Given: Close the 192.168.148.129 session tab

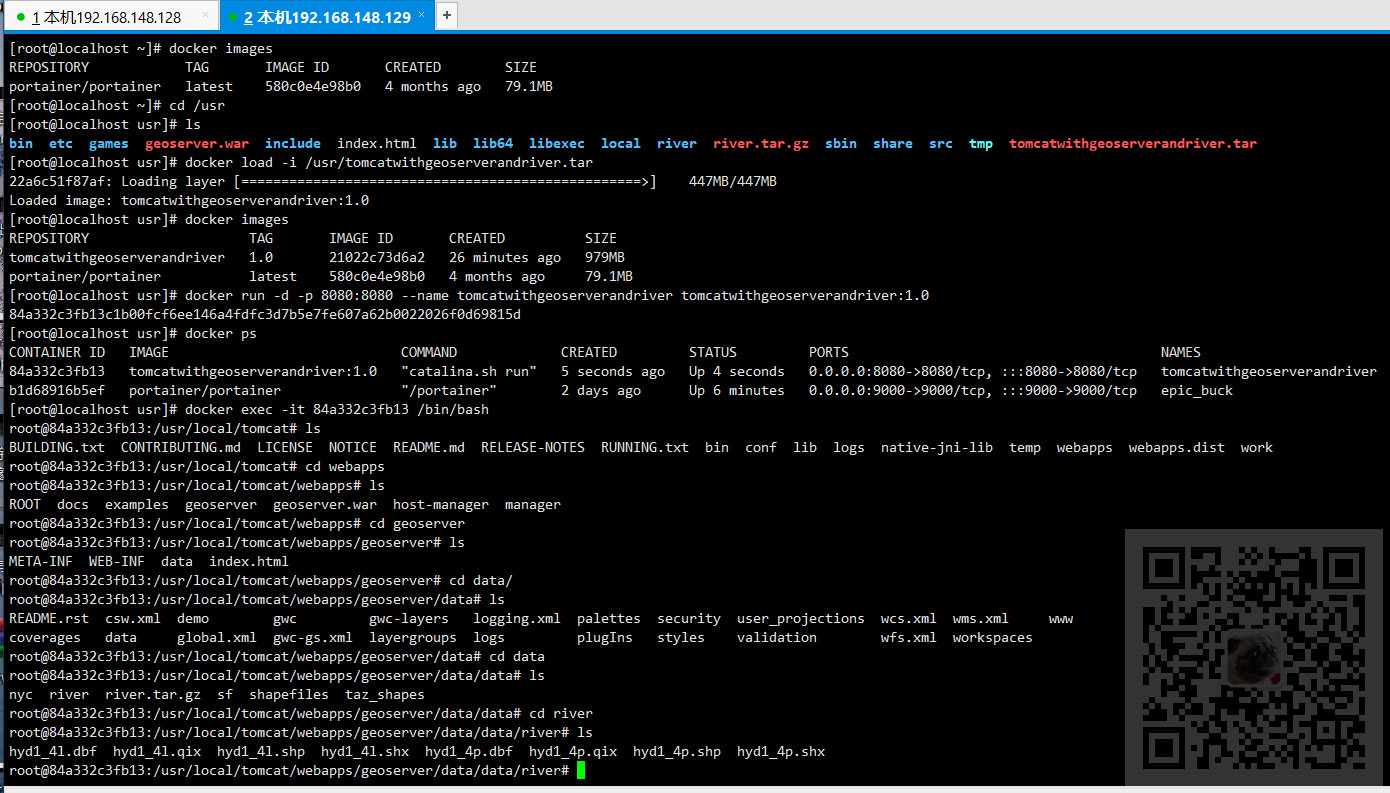Looking at the screenshot, I should click(421, 17).
